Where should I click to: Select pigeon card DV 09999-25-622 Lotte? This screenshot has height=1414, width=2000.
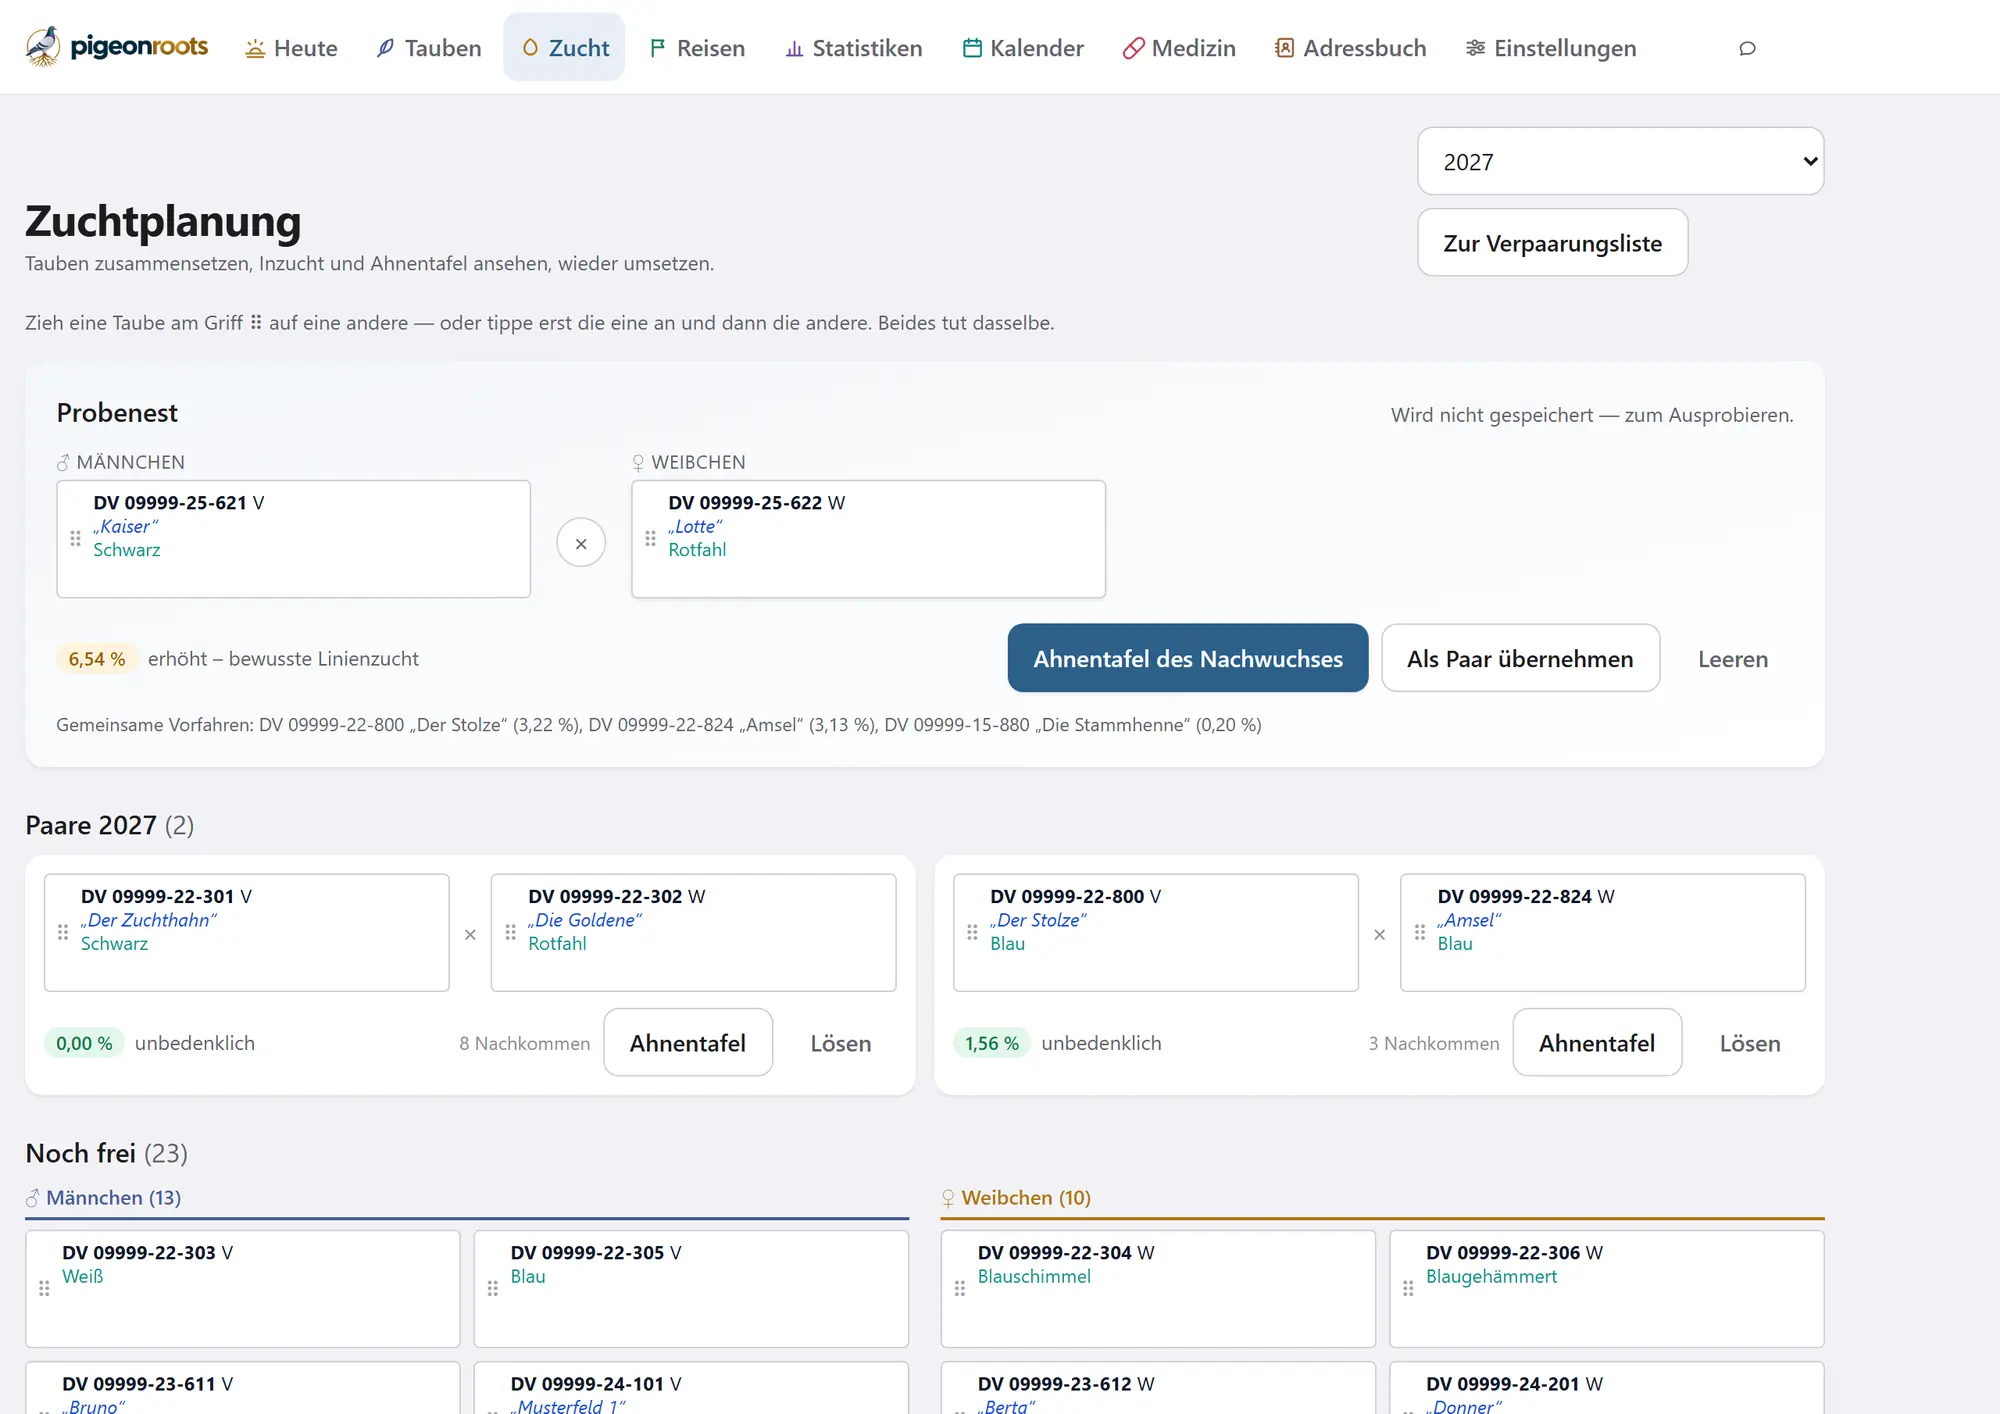[x=868, y=539]
